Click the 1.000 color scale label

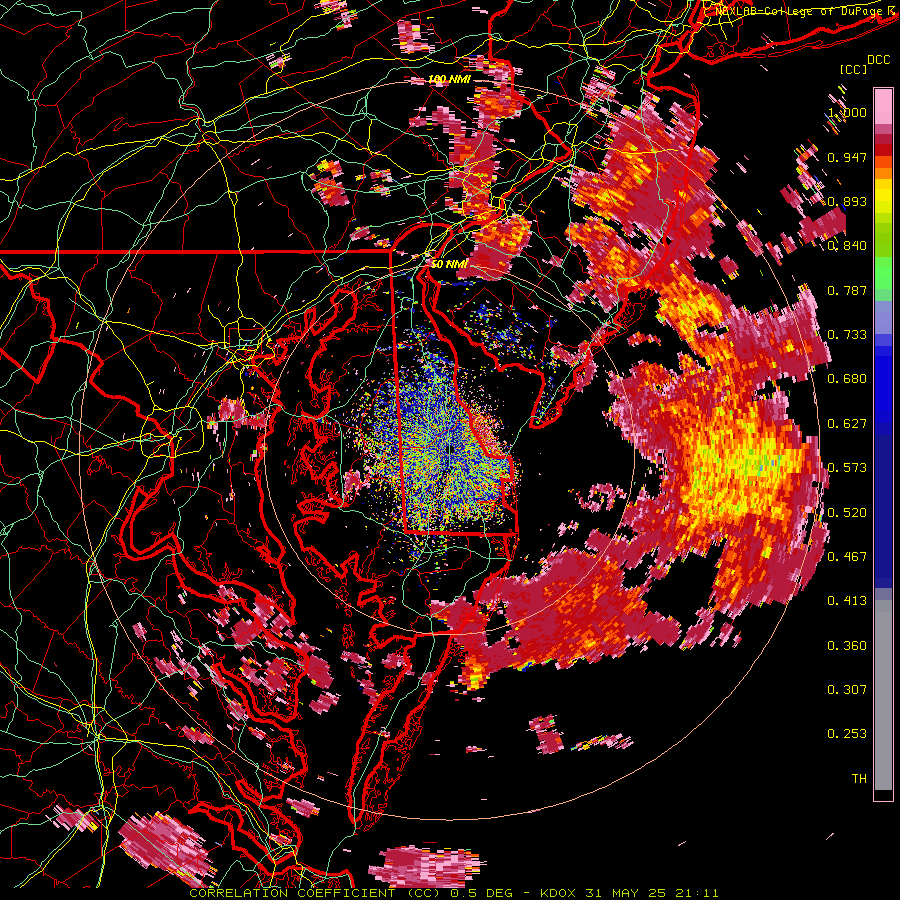[847, 112]
